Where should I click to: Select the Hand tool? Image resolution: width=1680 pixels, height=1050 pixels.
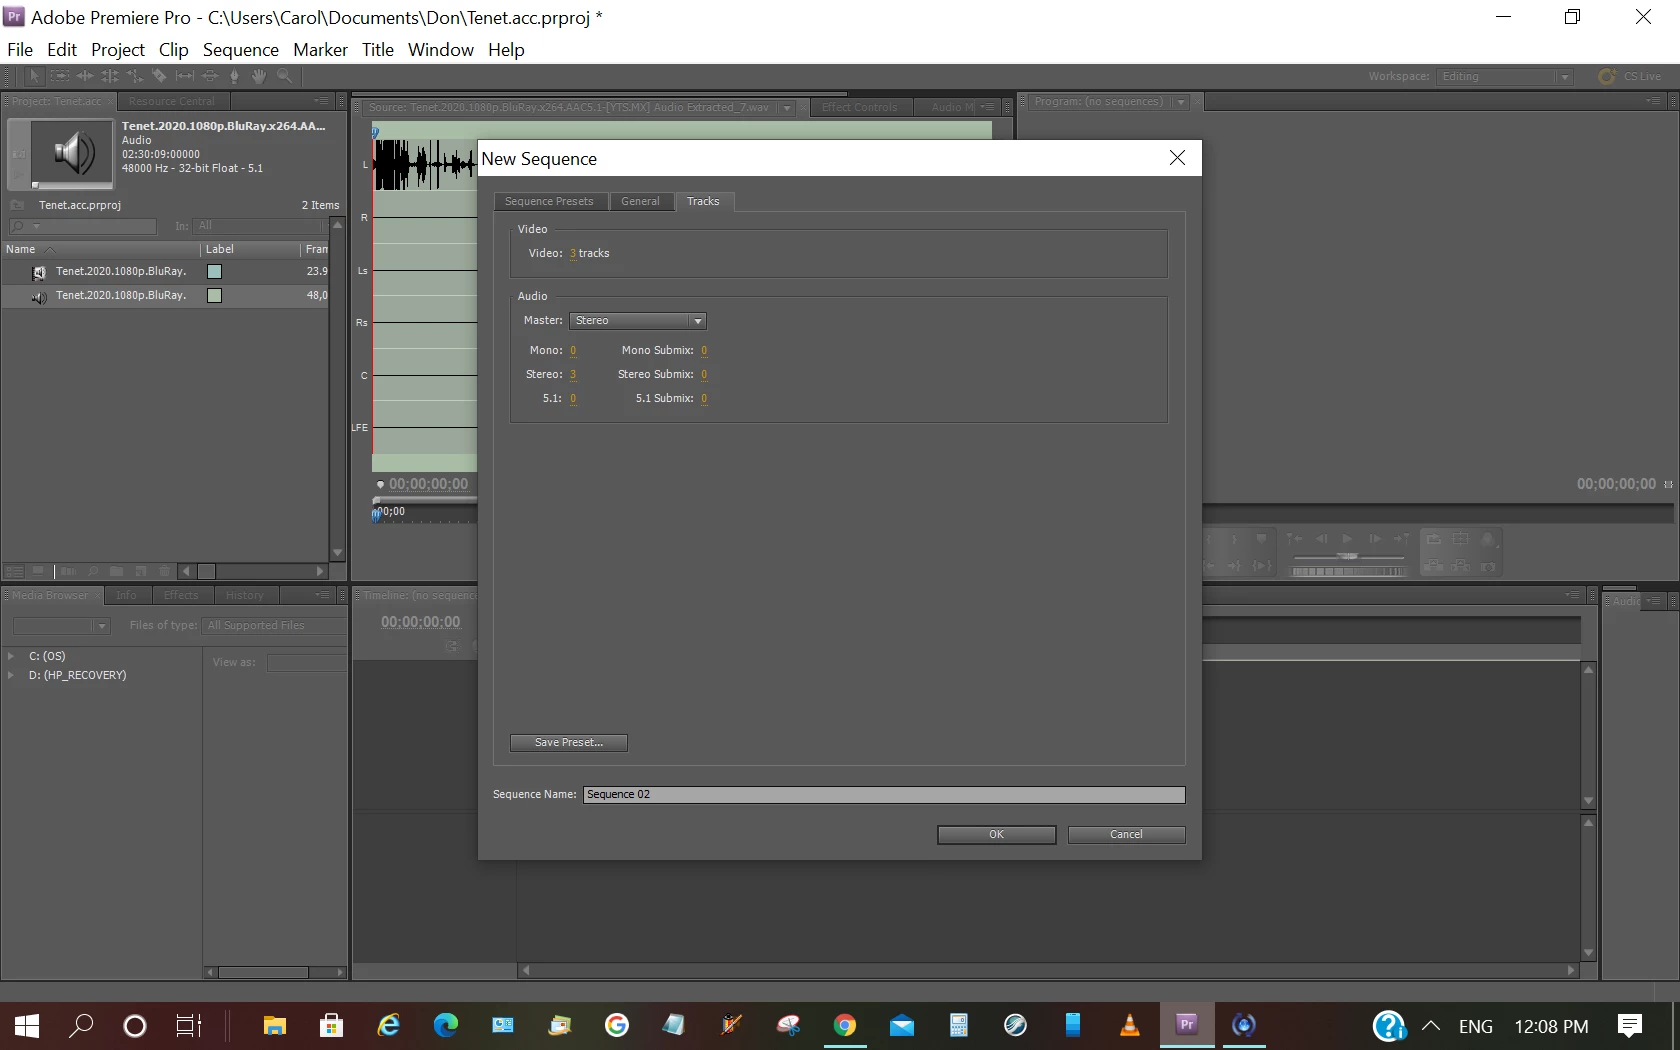coord(259,76)
